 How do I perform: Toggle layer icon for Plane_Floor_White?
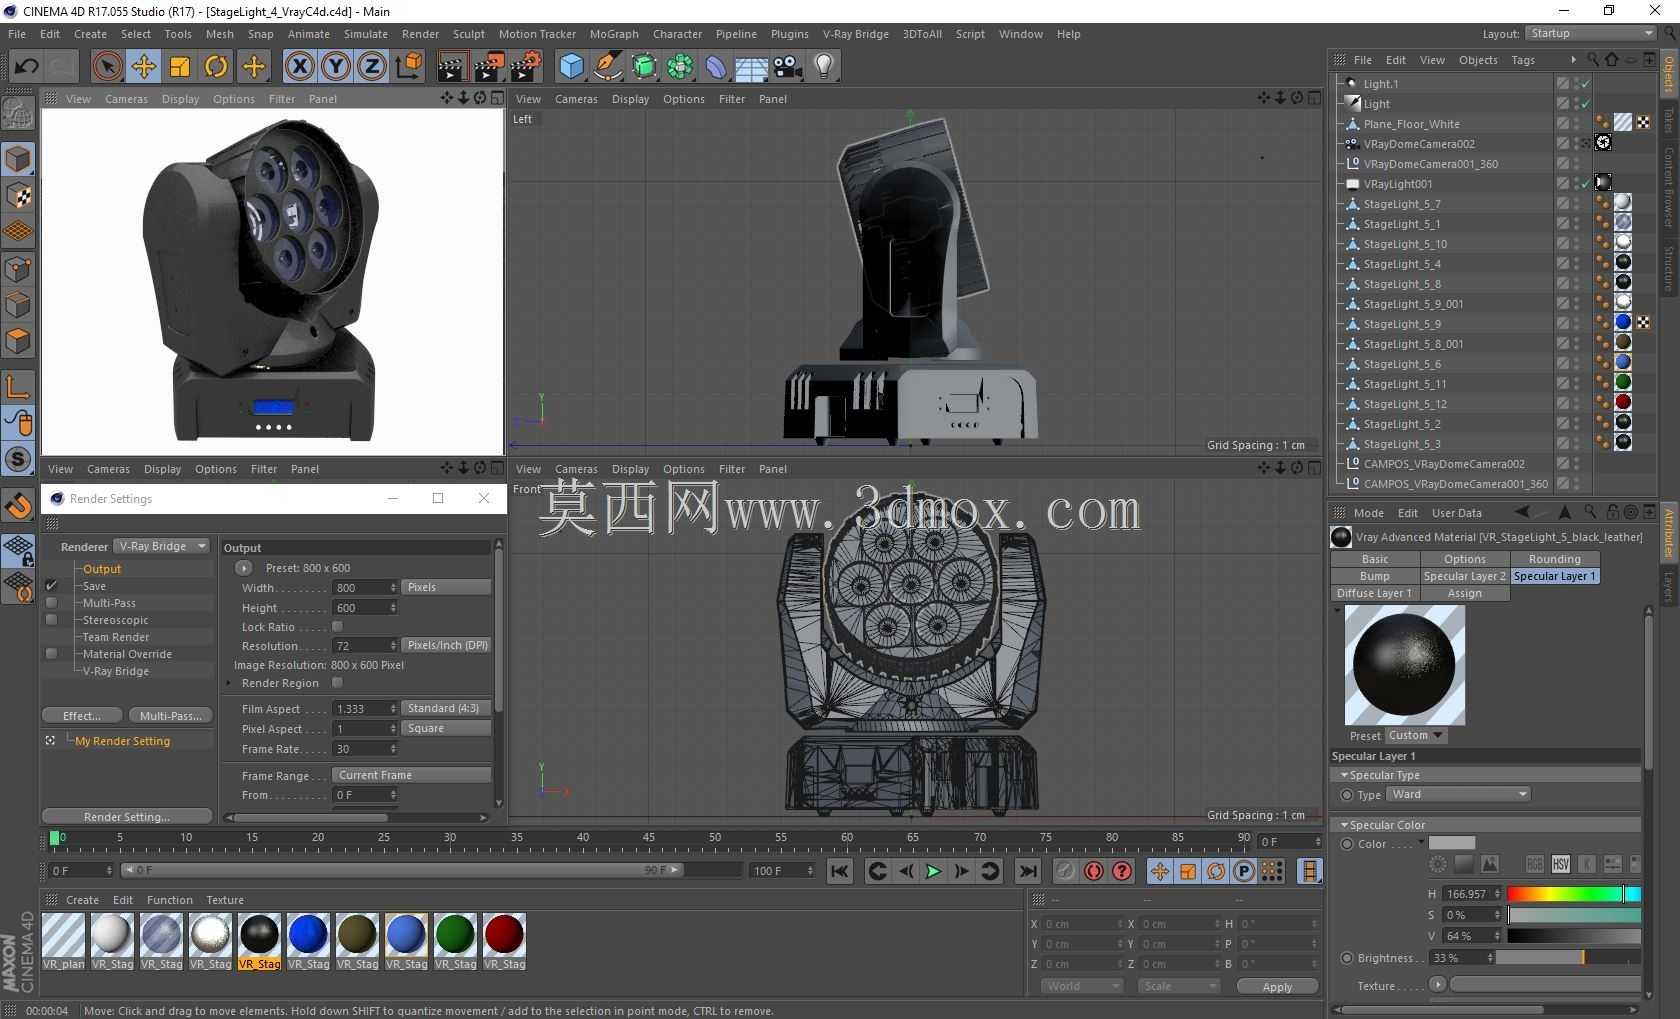point(1562,124)
